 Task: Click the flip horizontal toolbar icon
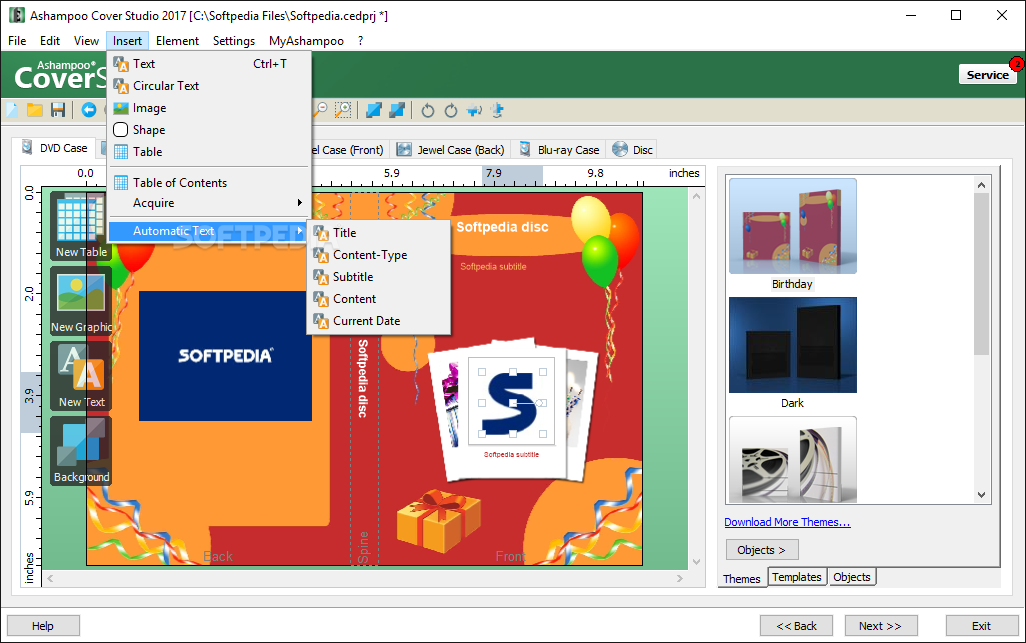[474, 111]
